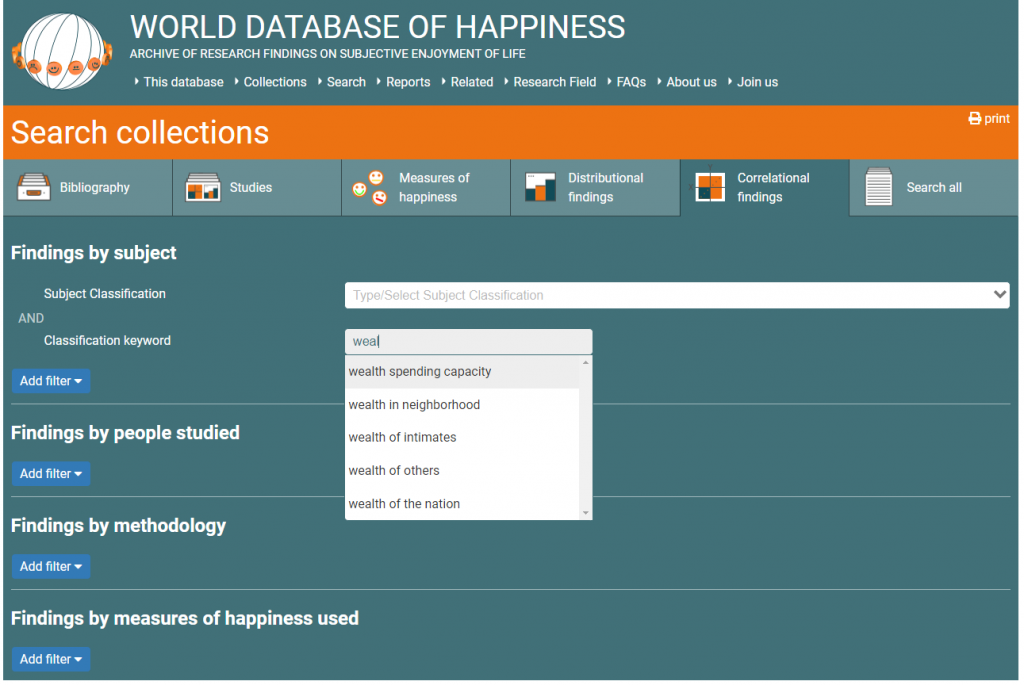Open the Subject Classification dropdown
Screen dimensions: 1024x685
pyautogui.click(x=677, y=295)
